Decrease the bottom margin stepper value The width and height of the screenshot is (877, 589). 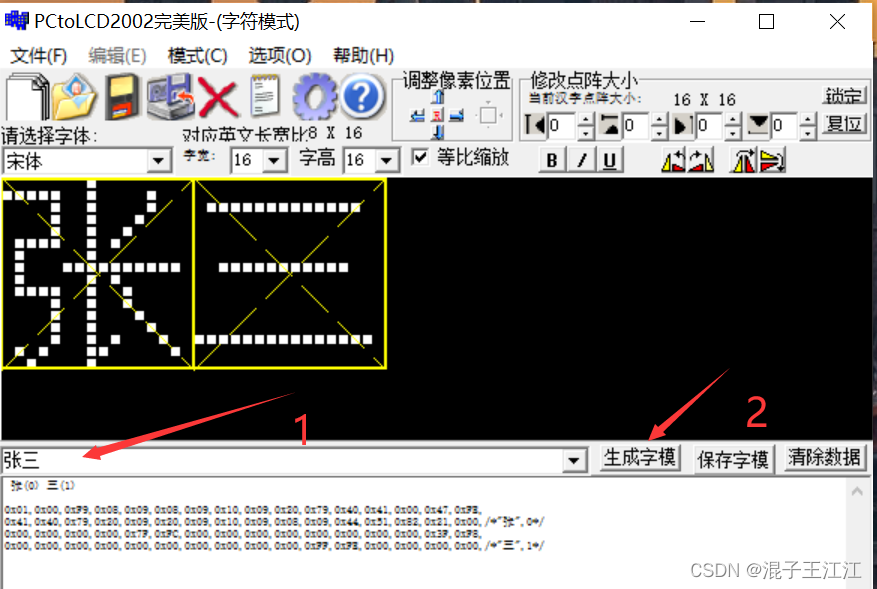tap(807, 132)
